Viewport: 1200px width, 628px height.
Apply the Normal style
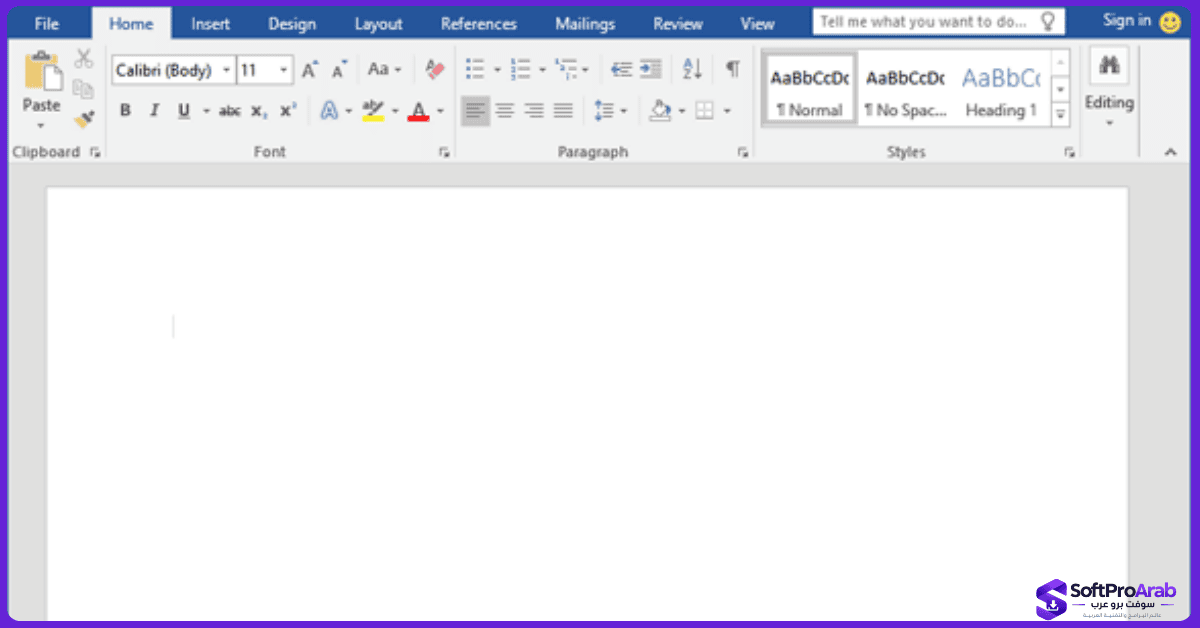[x=810, y=90]
